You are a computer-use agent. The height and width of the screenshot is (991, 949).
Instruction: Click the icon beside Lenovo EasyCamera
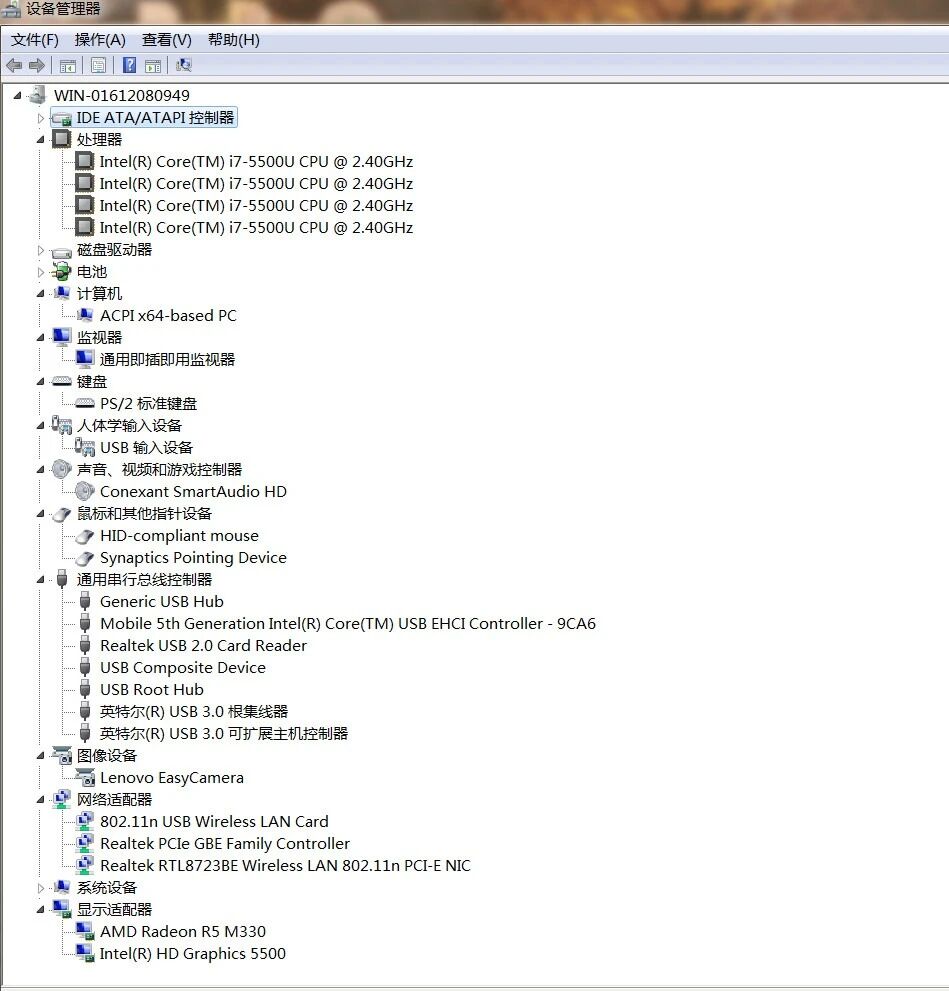[85, 777]
